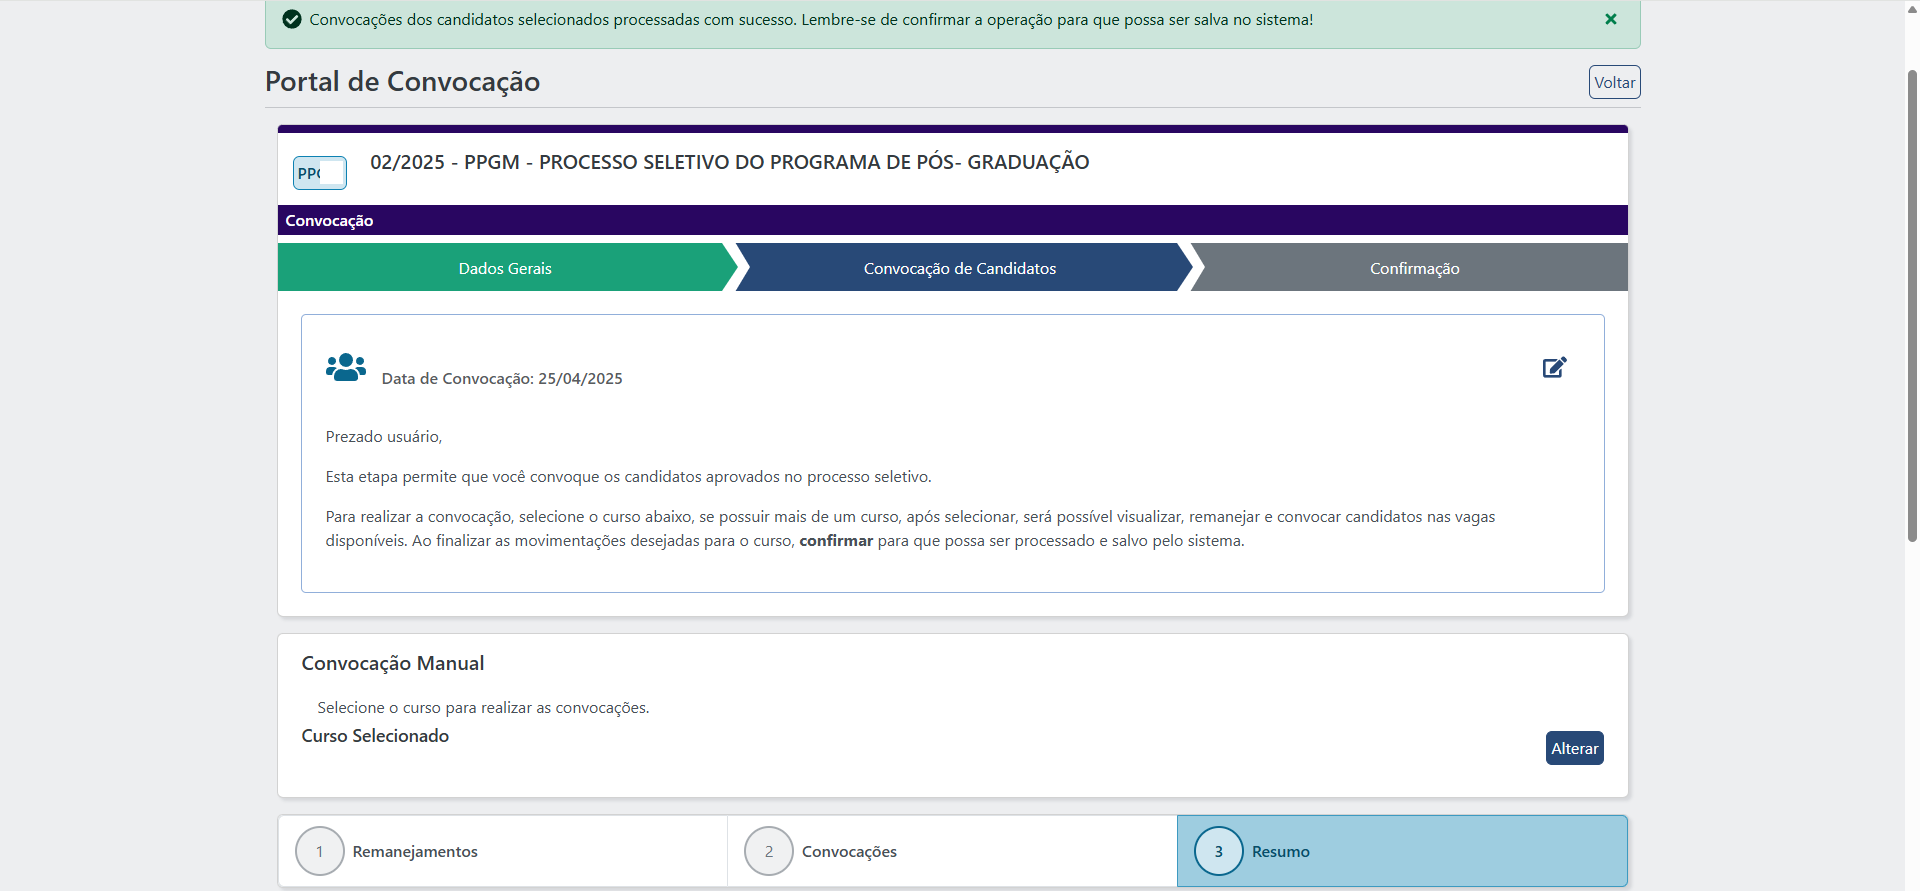Click the green success checkmark icon
Viewport: 1920px width, 891px height.
point(292,19)
